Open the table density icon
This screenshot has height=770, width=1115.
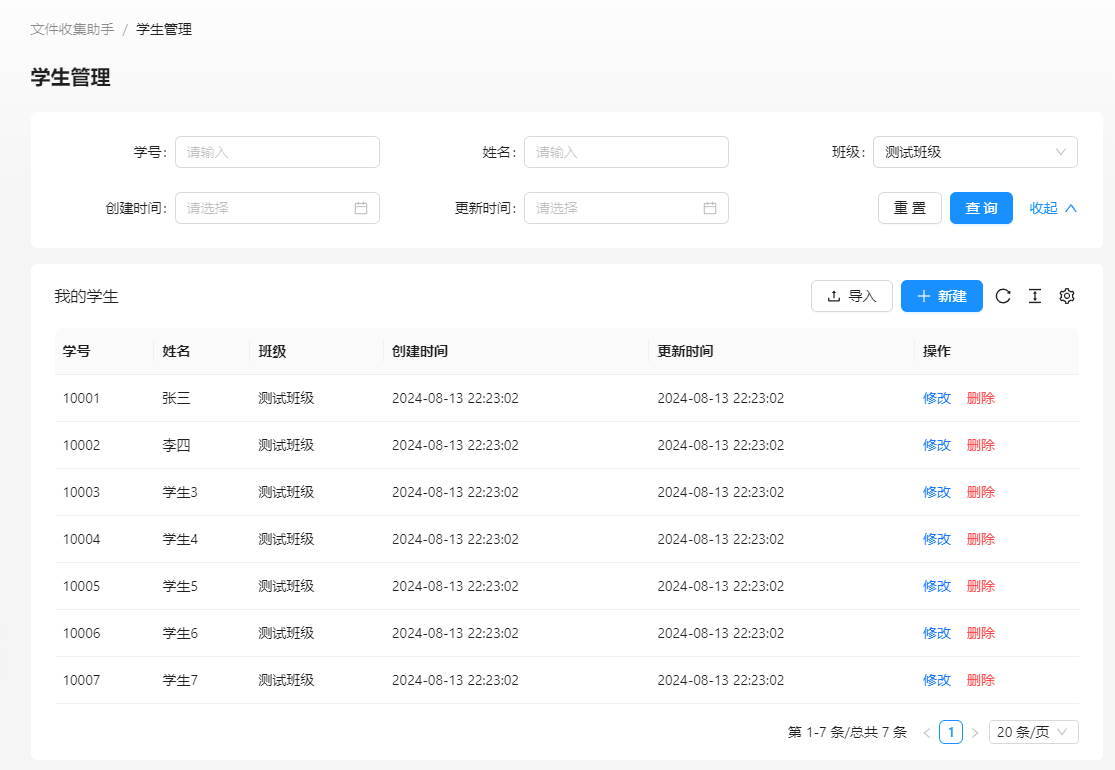pos(1035,296)
